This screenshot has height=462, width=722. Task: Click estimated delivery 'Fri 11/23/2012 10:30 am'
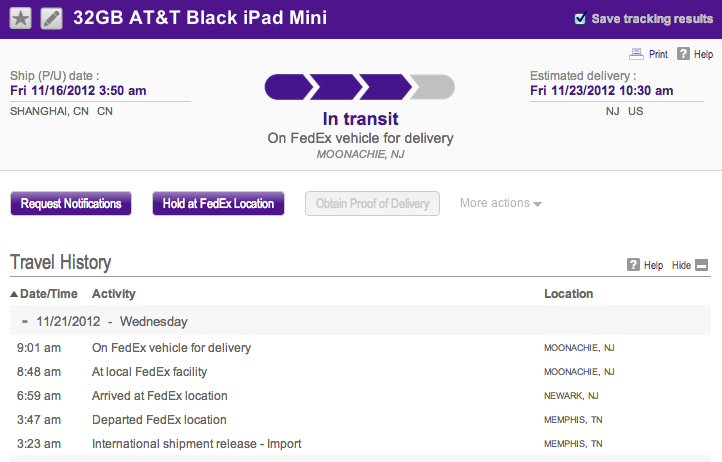(601, 90)
